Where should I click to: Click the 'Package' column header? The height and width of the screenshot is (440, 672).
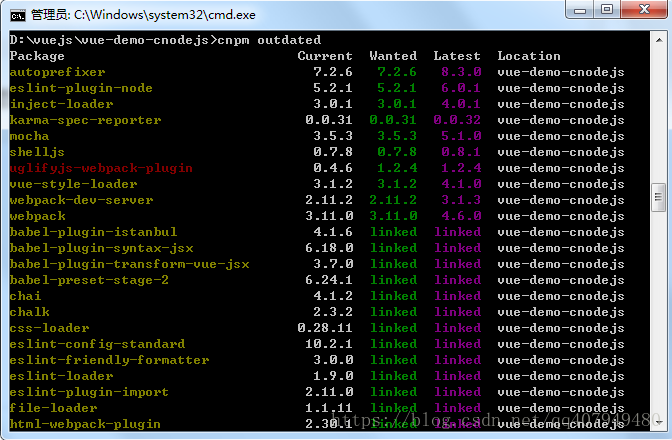[x=37, y=56]
